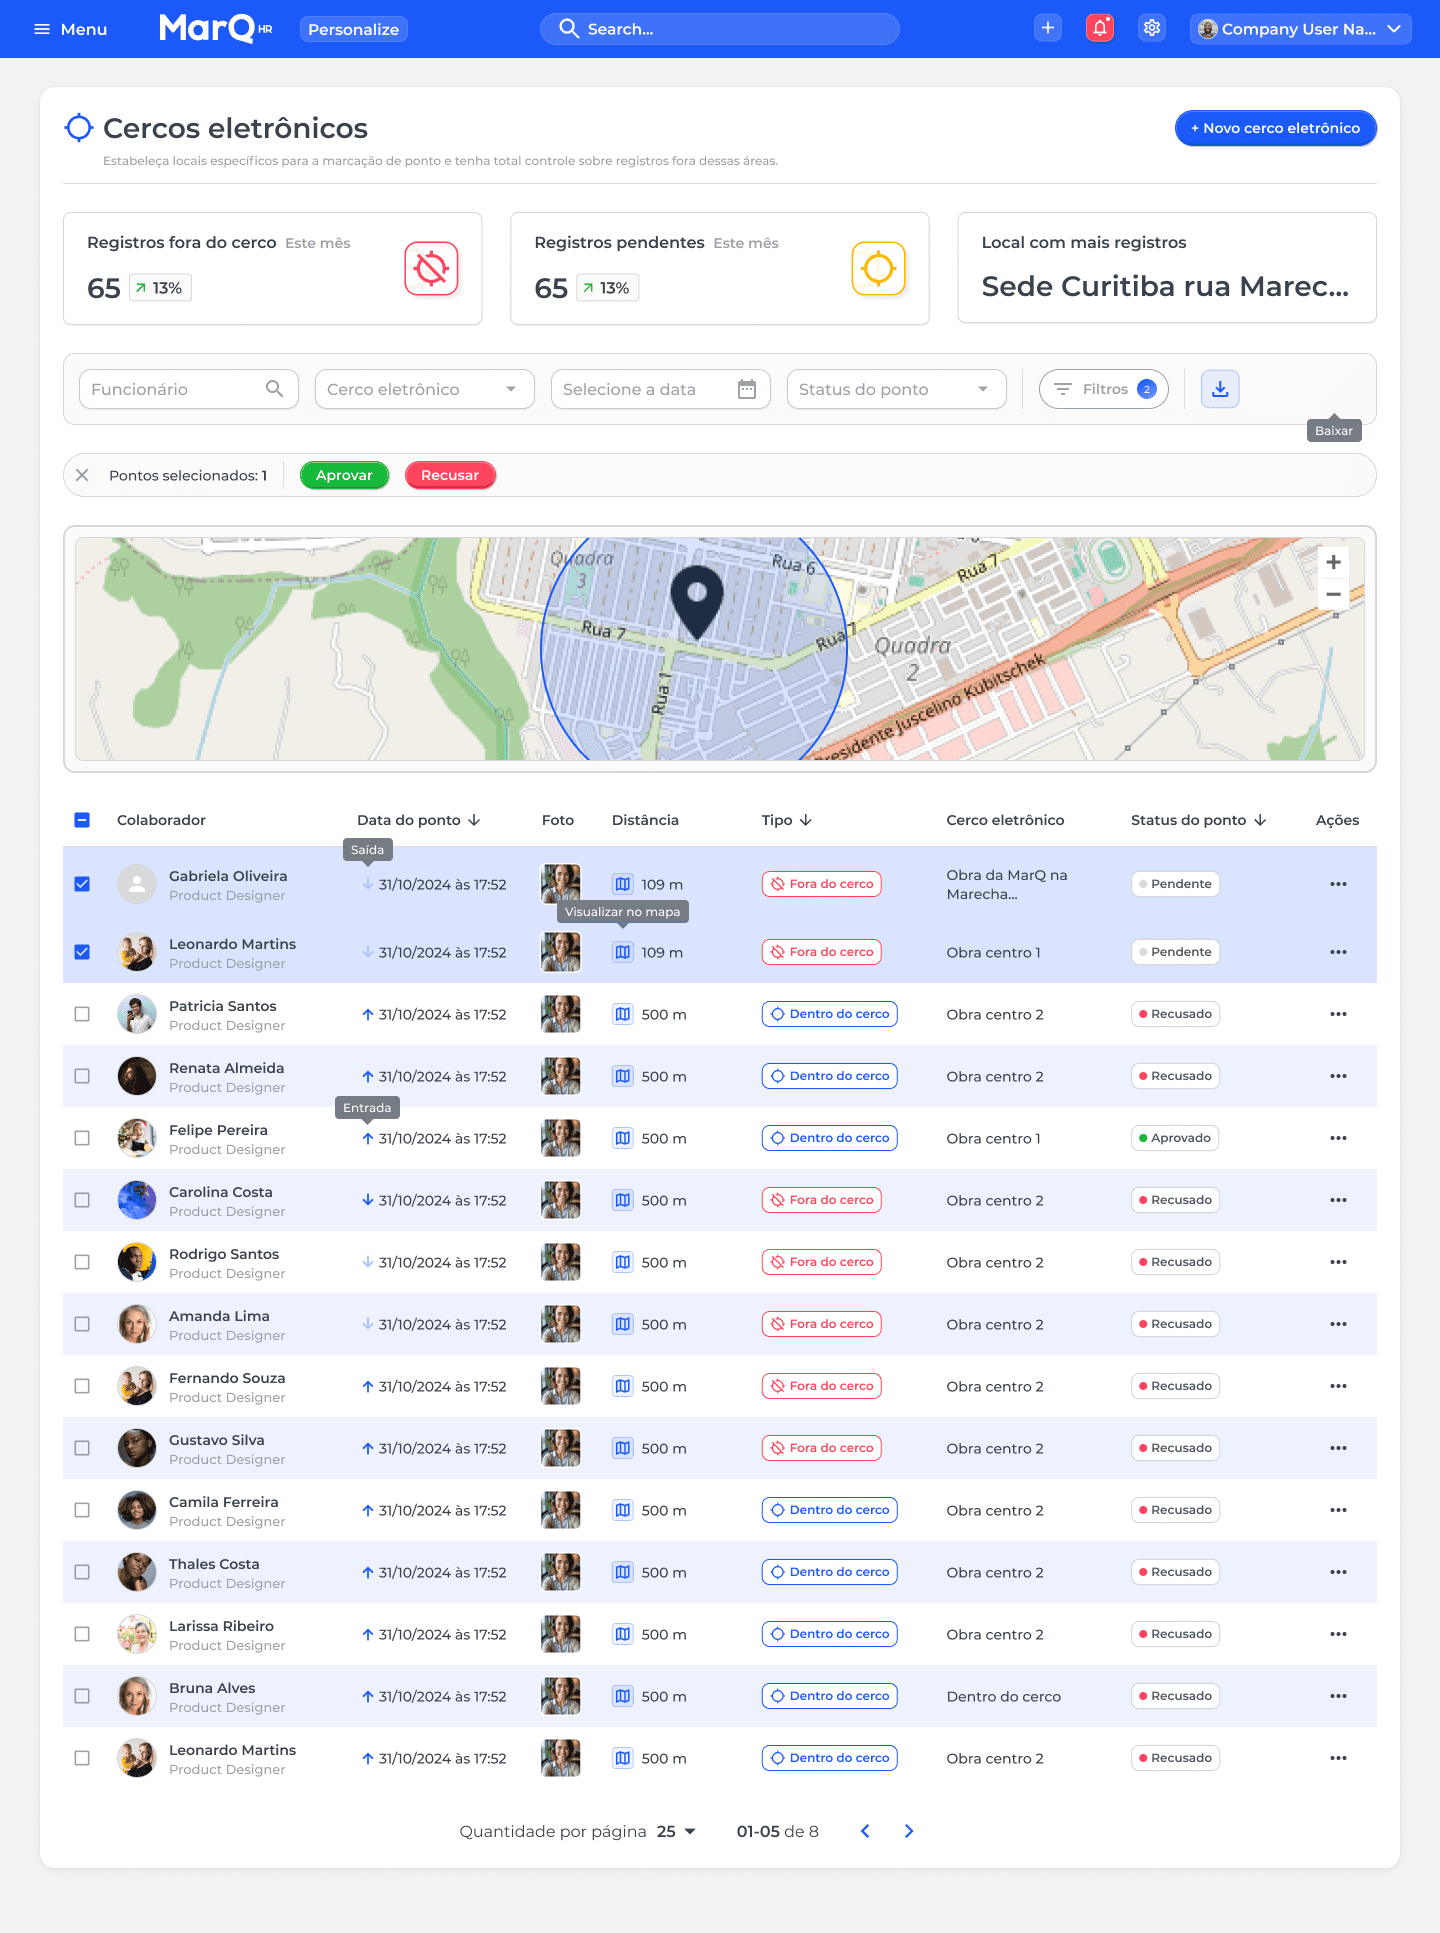Click the MarQ HR logo
This screenshot has width=1440, height=1933.
216,28
